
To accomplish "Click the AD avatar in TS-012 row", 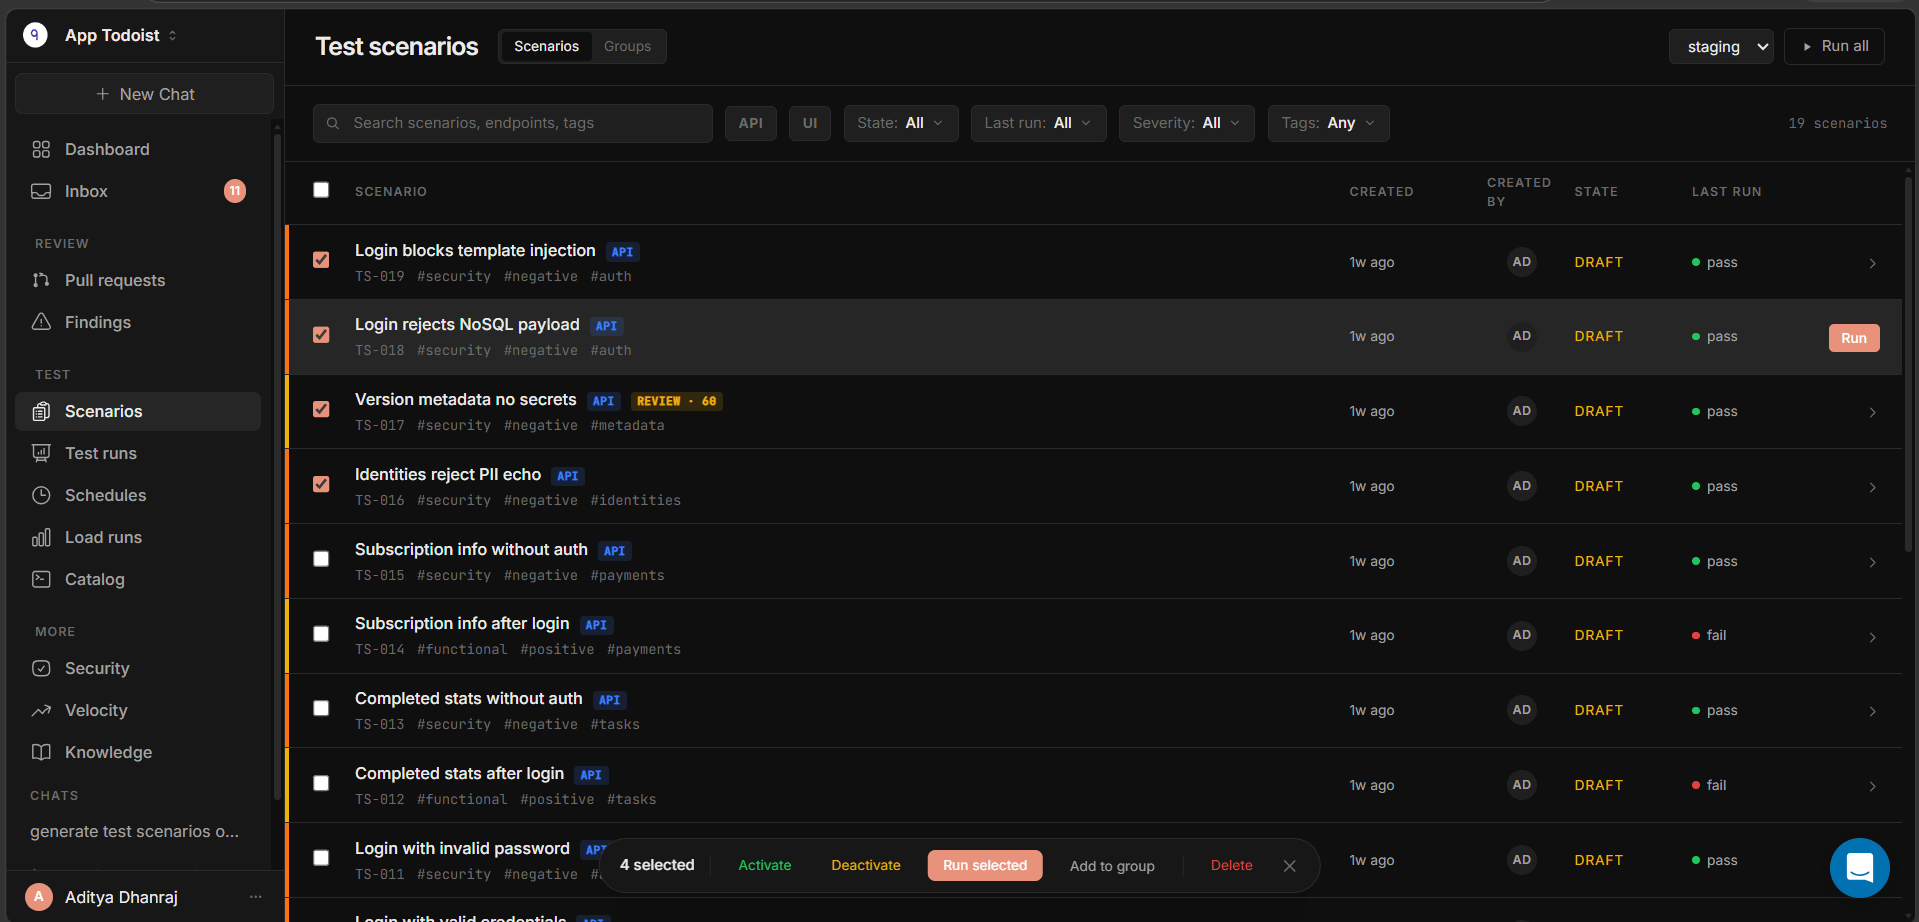I will click(x=1522, y=785).
